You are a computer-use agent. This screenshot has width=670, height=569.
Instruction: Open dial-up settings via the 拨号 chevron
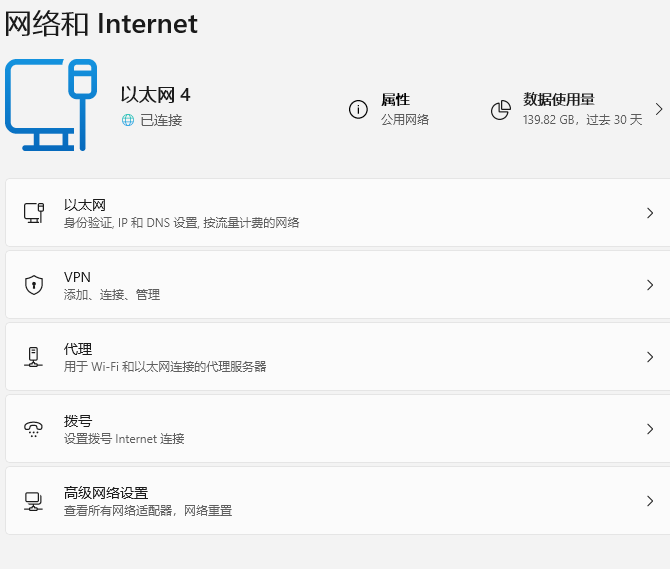click(x=650, y=429)
